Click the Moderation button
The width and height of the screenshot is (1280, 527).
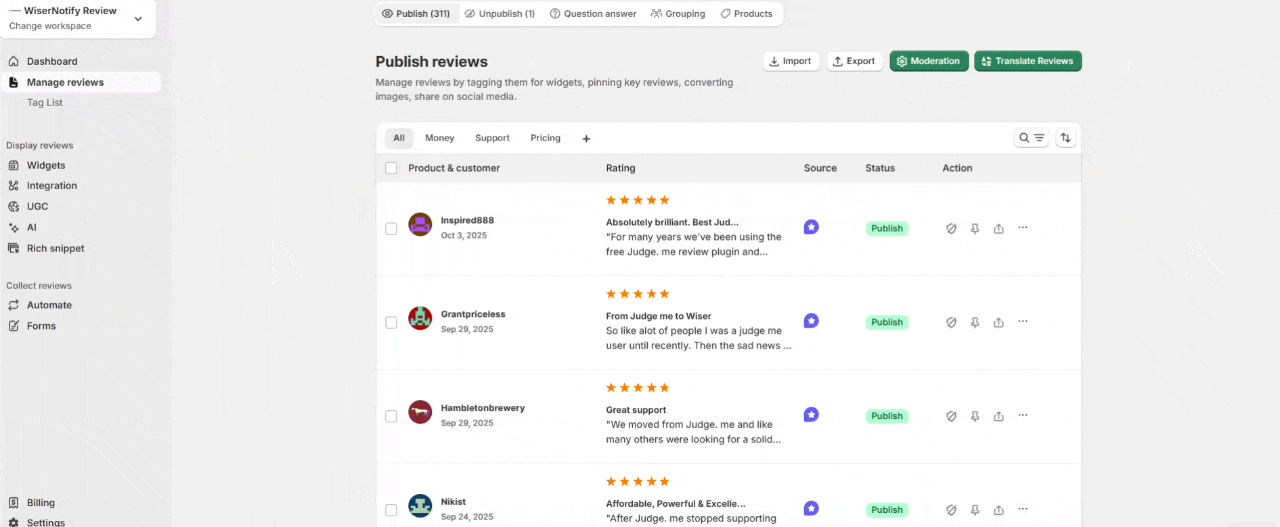(x=929, y=61)
